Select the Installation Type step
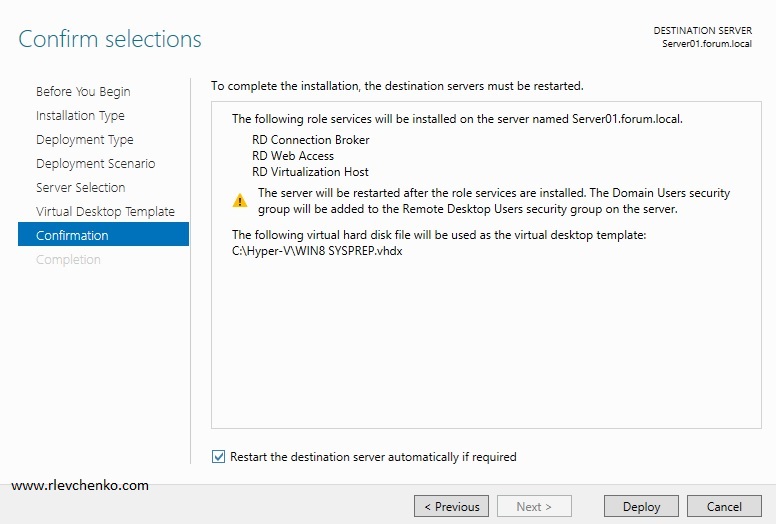 80,116
